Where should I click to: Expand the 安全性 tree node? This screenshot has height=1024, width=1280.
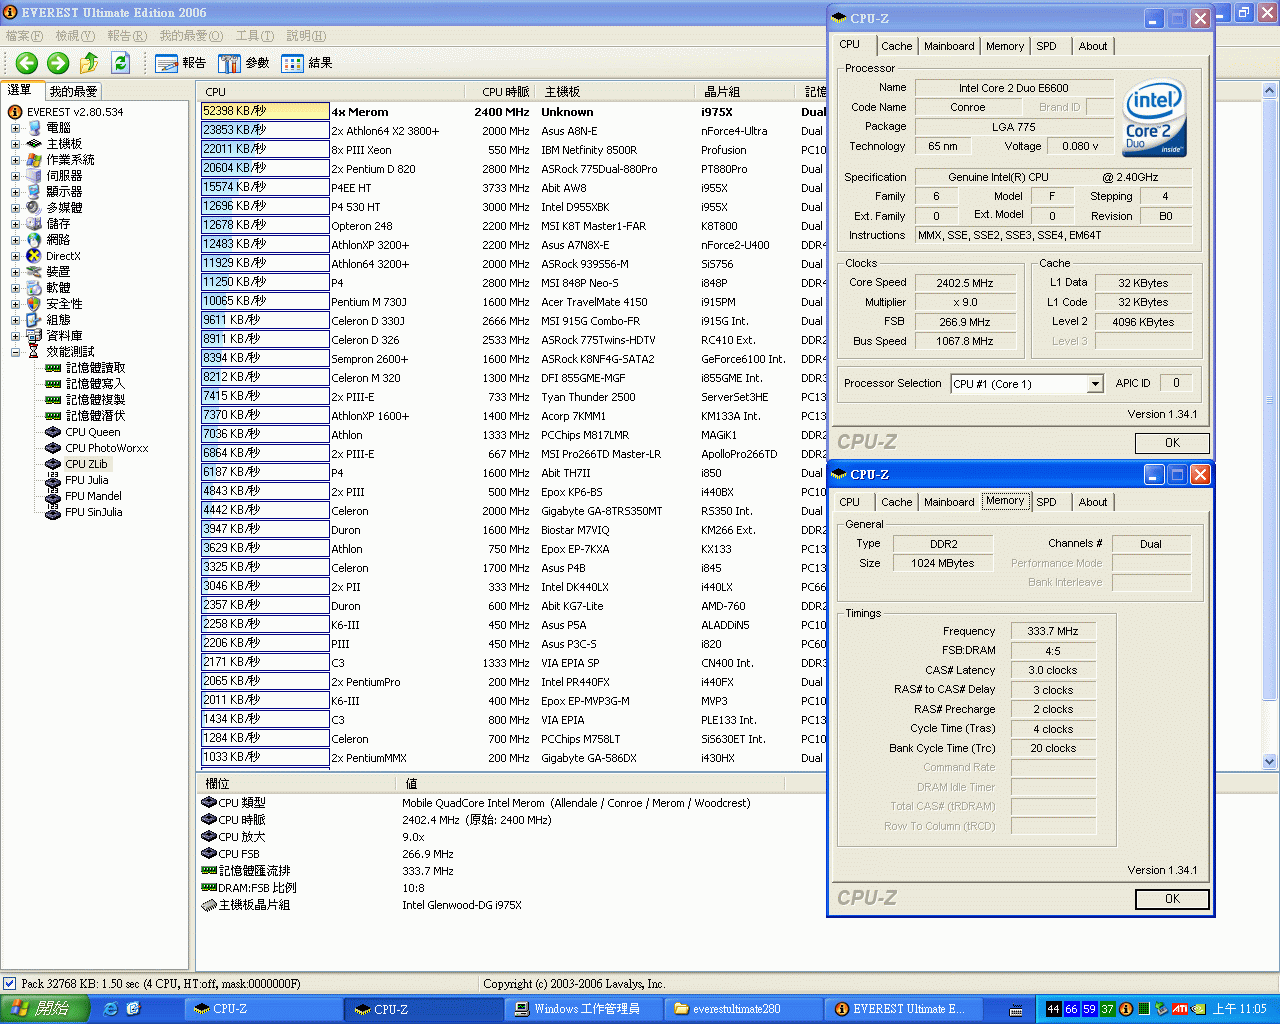[15, 304]
